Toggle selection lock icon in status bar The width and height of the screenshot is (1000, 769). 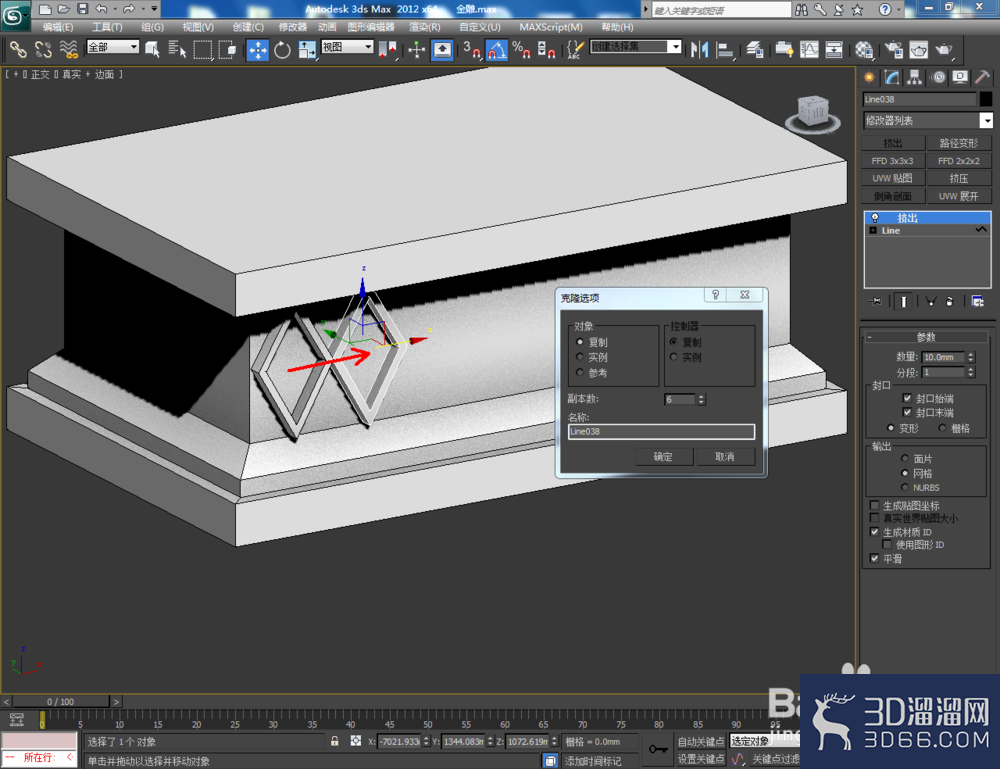click(334, 741)
